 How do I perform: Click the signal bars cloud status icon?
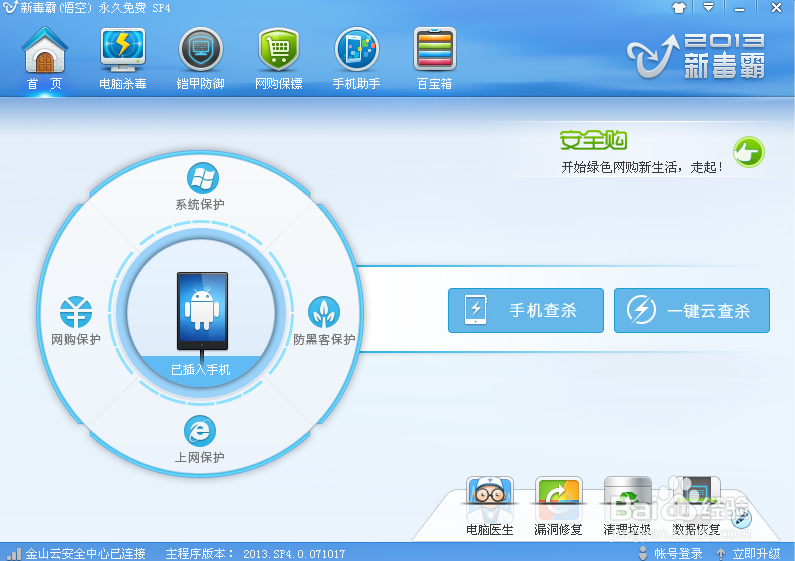pyautogui.click(x=14, y=553)
